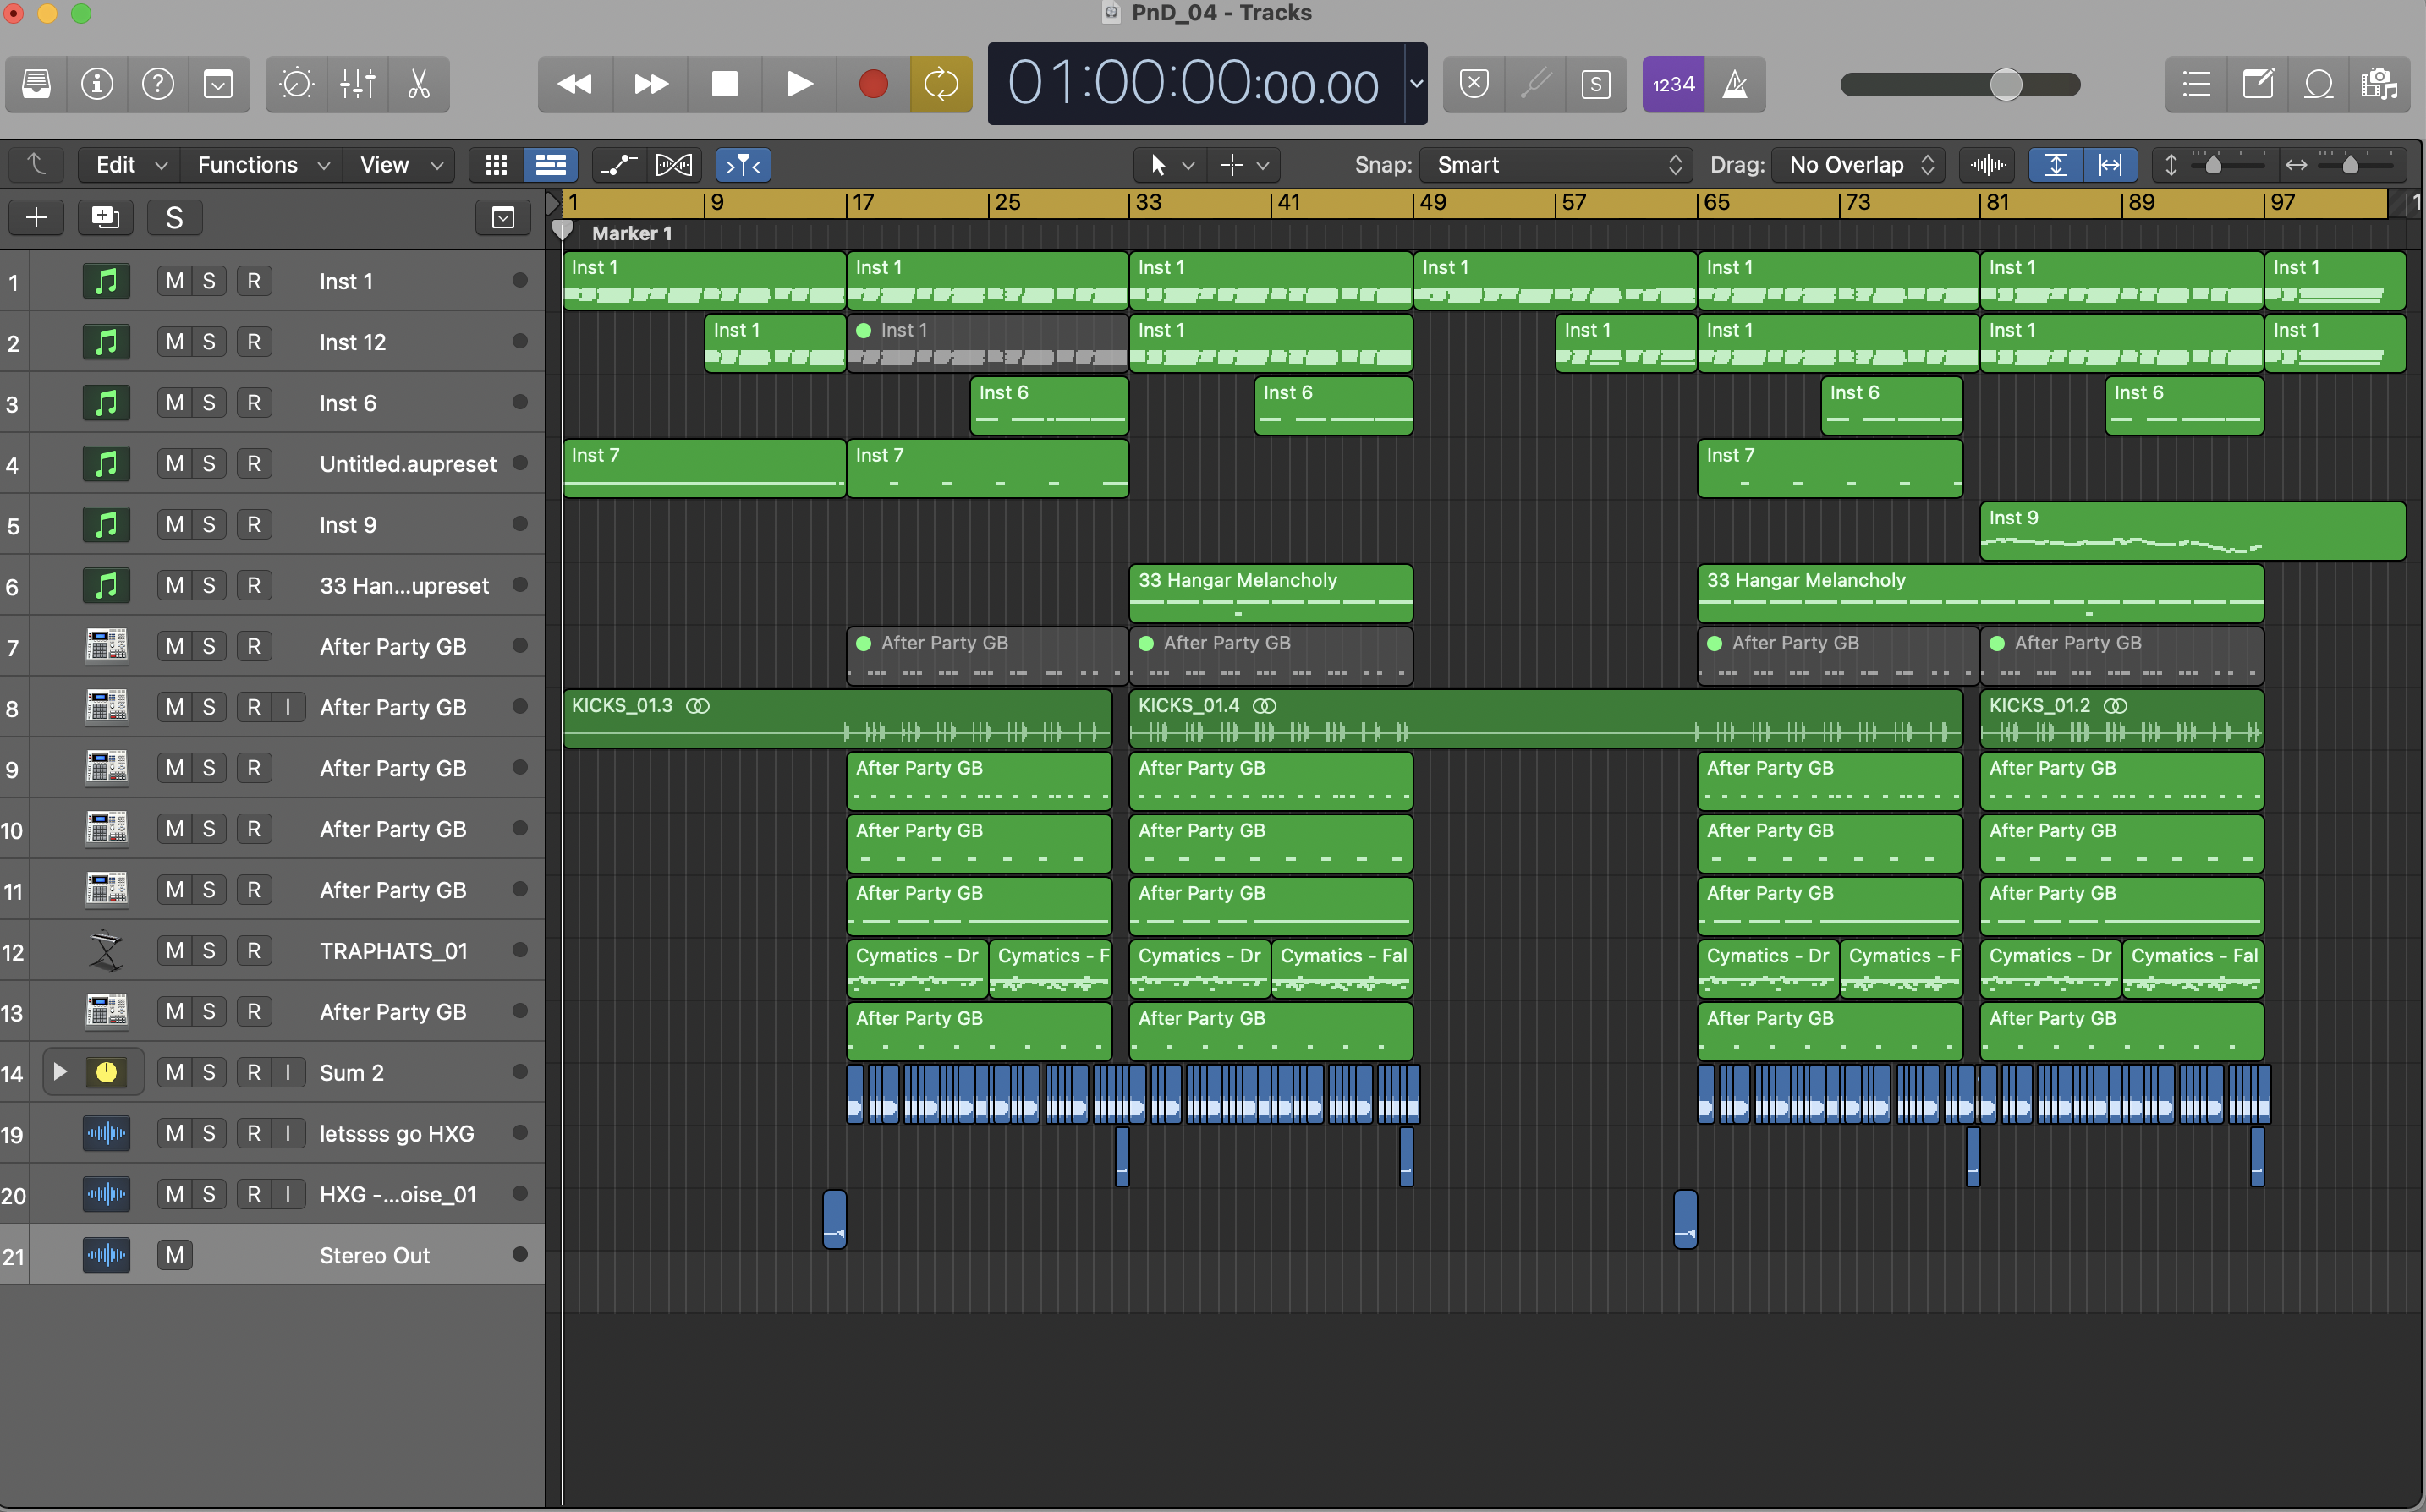
Task: Record enable the Inst 6 track
Action: tap(254, 403)
